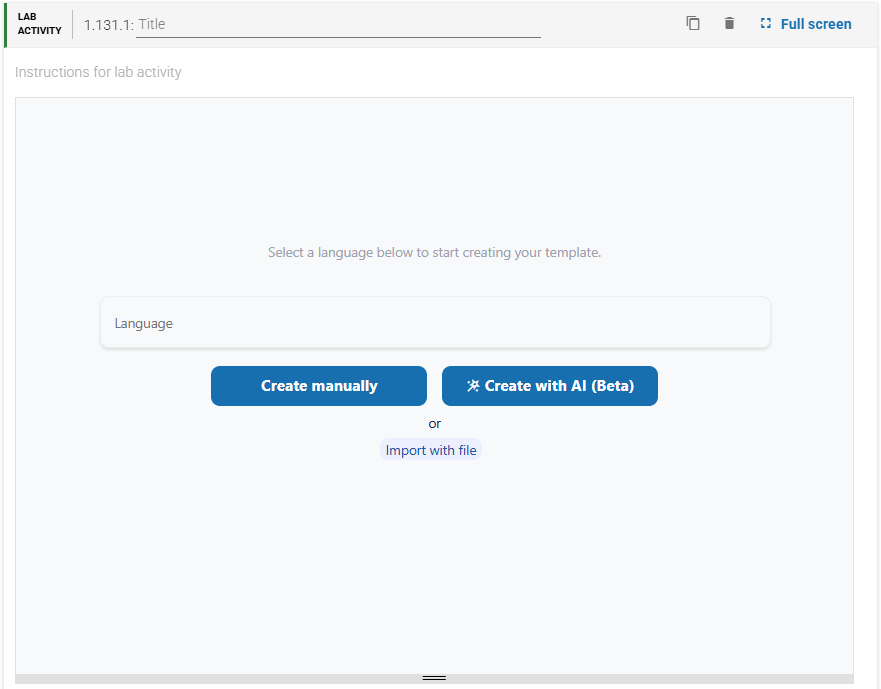Viewport: 881px width, 689px height.
Task: Click the LAB ACTIVITY label
Action: (37, 22)
